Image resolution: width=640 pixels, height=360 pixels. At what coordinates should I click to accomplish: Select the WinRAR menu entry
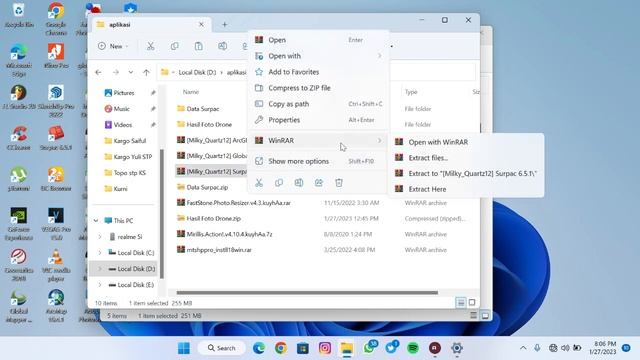(318, 140)
